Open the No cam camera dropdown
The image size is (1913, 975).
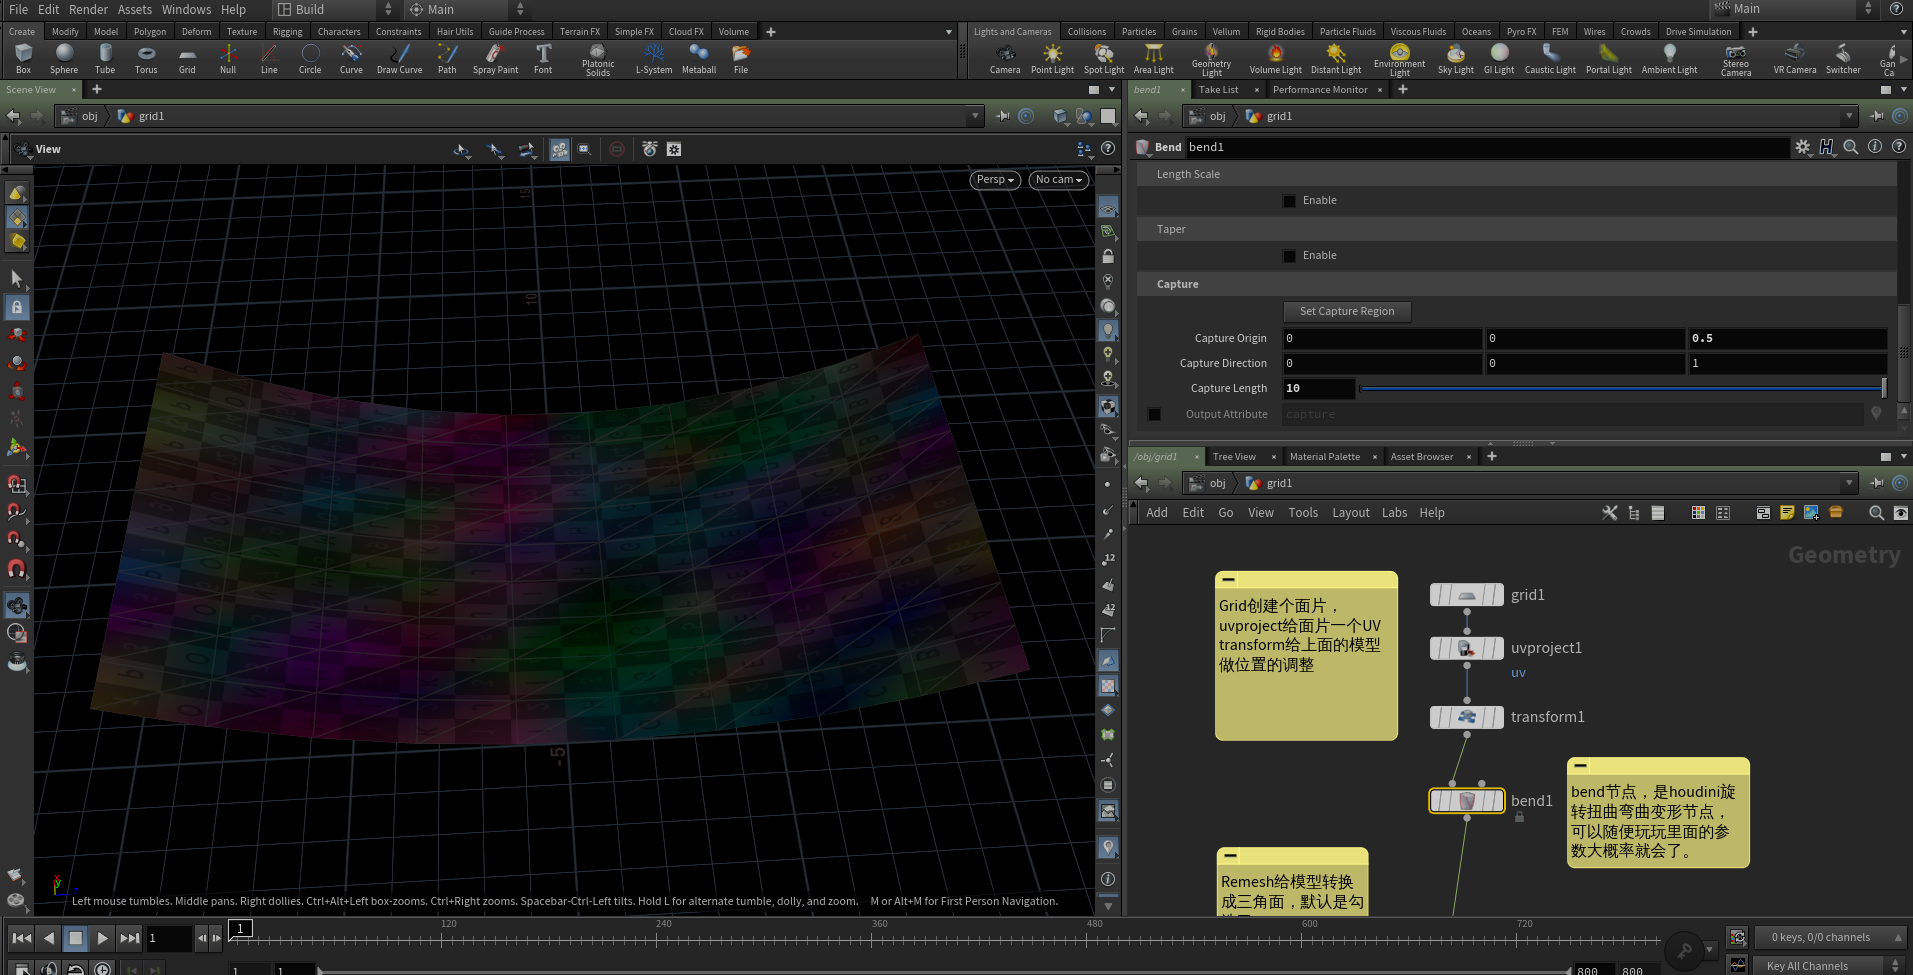coord(1058,180)
